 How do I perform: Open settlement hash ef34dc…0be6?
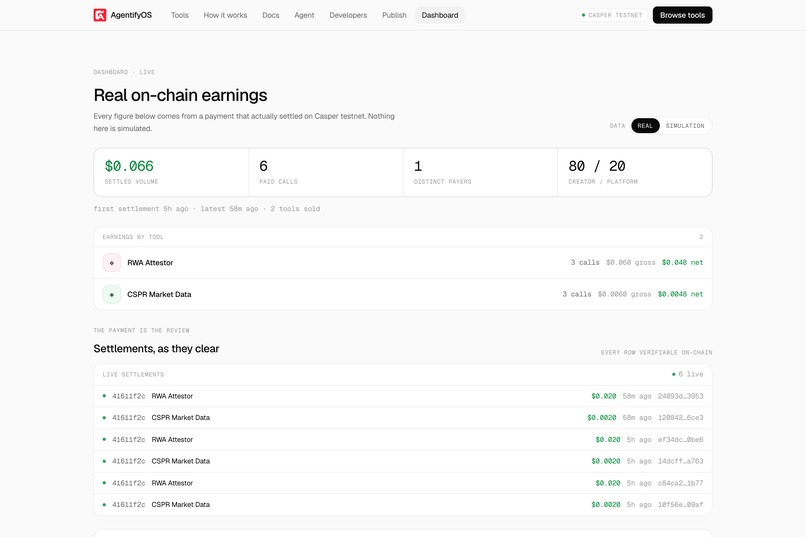(681, 440)
